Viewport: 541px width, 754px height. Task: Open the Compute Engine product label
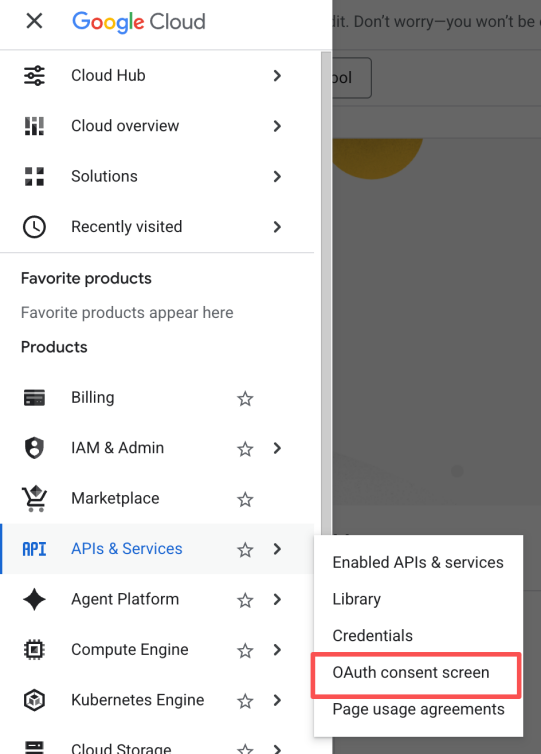(130, 650)
